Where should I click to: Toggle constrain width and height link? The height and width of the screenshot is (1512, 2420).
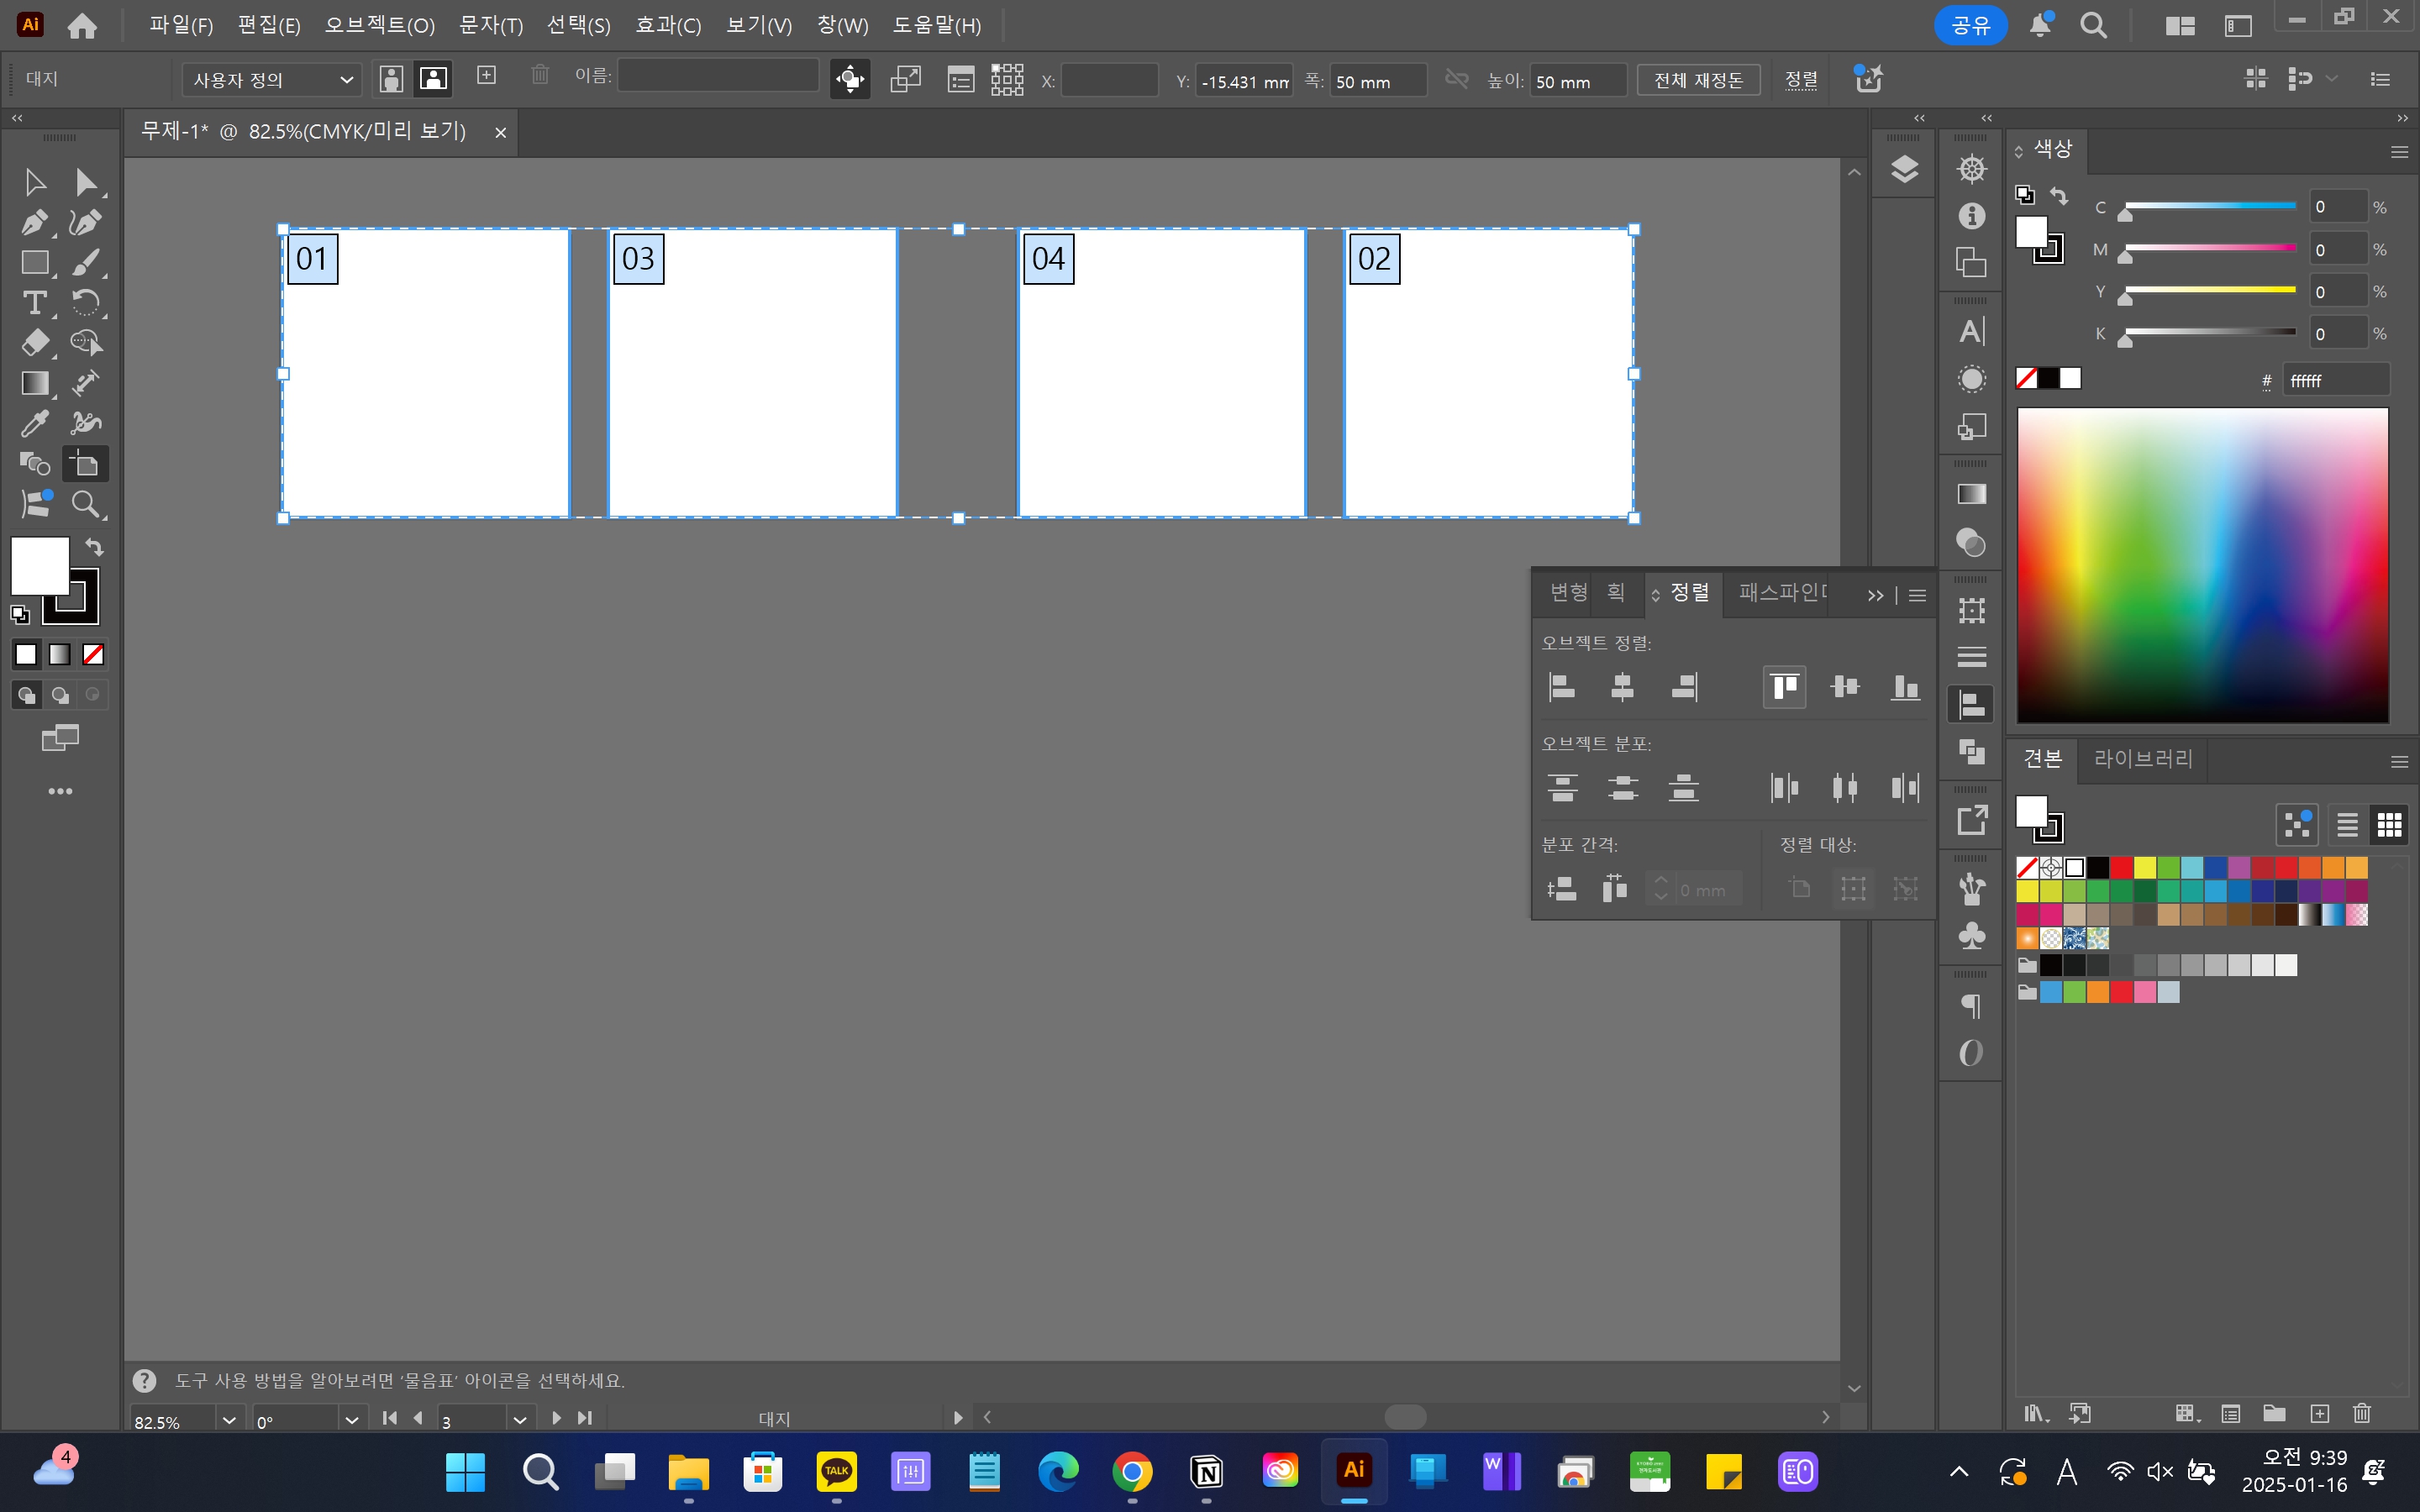click(x=1457, y=80)
